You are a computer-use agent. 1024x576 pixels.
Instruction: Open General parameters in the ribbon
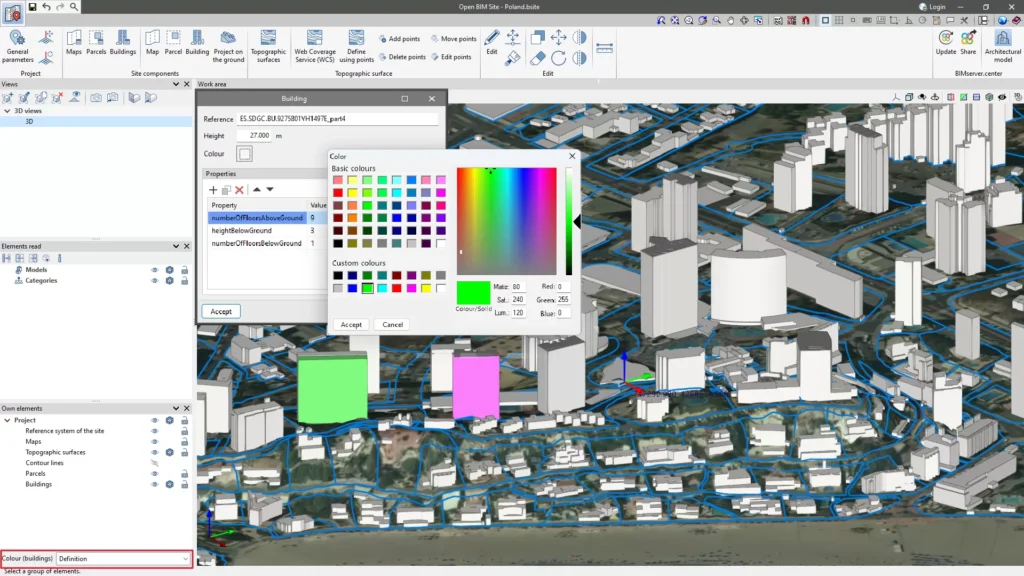[18, 46]
